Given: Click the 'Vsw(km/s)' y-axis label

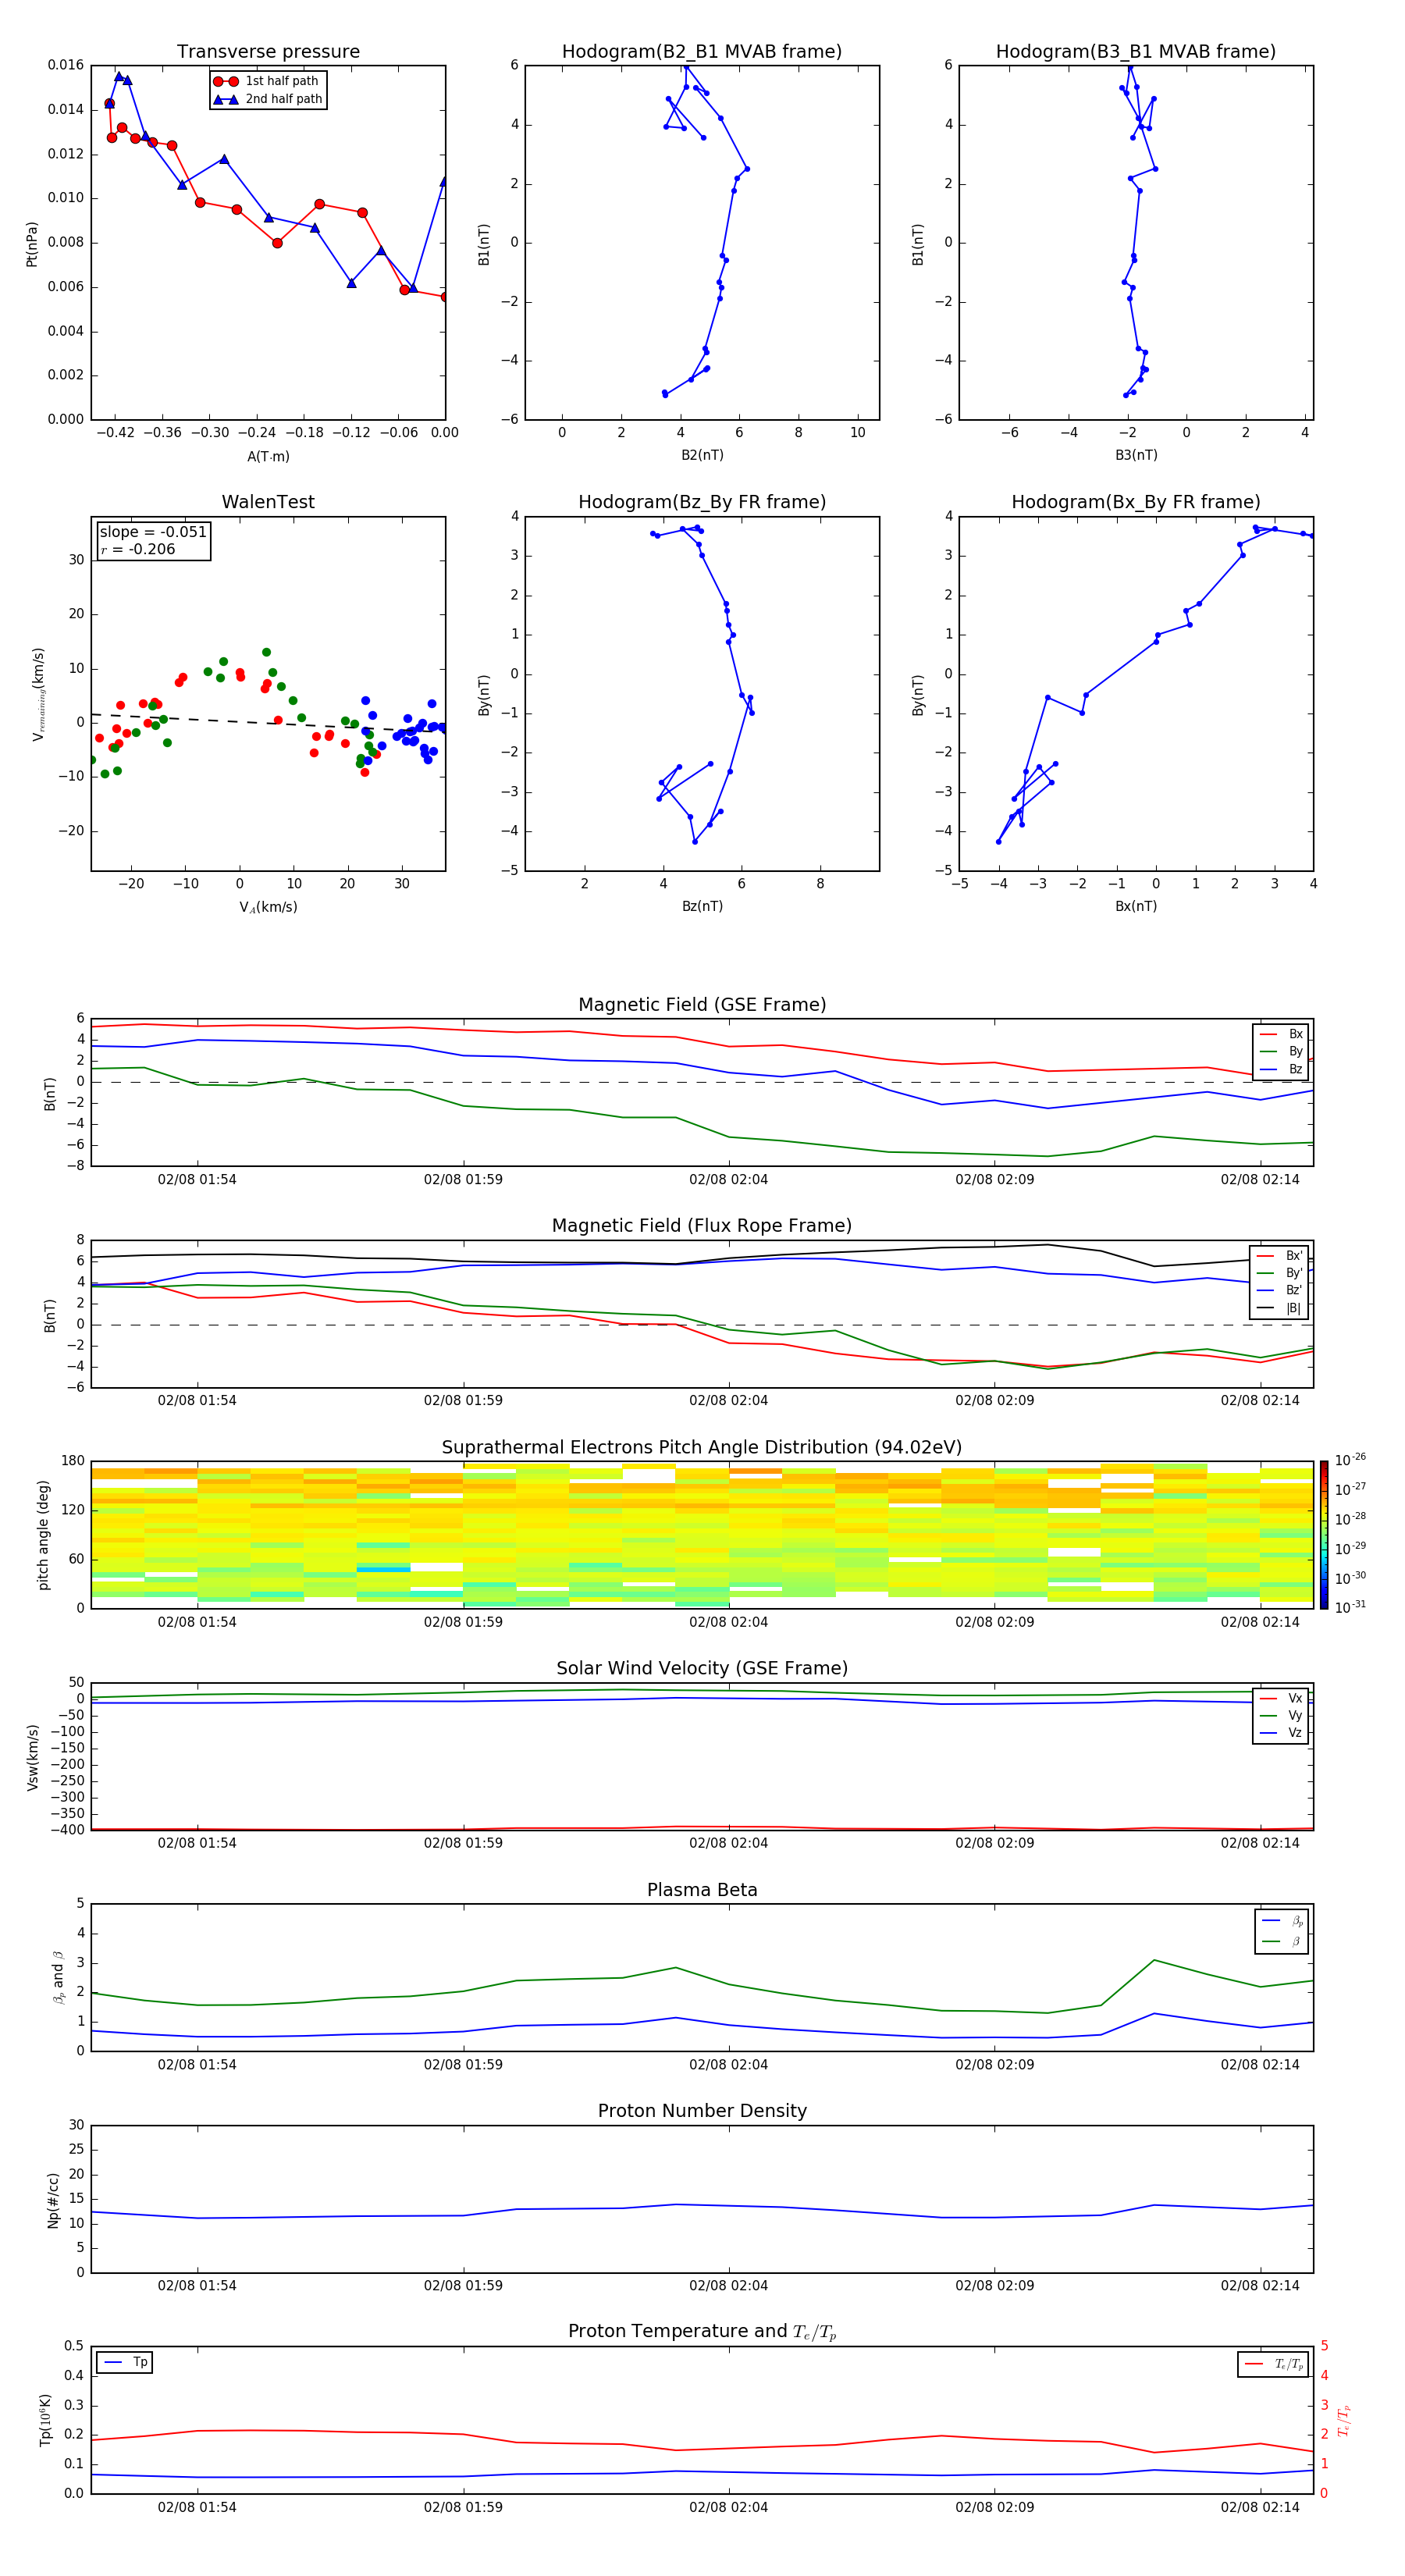Looking at the screenshot, I should 33,1757.
